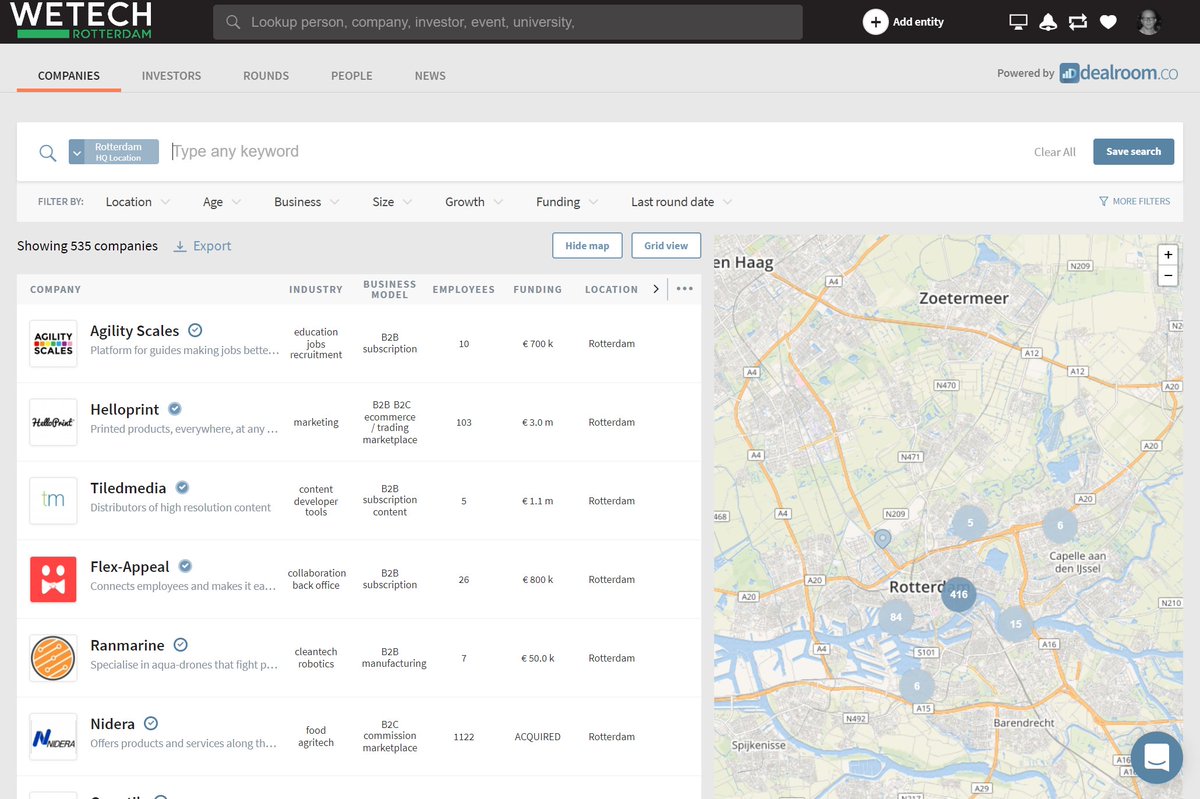Open Ranmarine company logo

[x=53, y=658]
